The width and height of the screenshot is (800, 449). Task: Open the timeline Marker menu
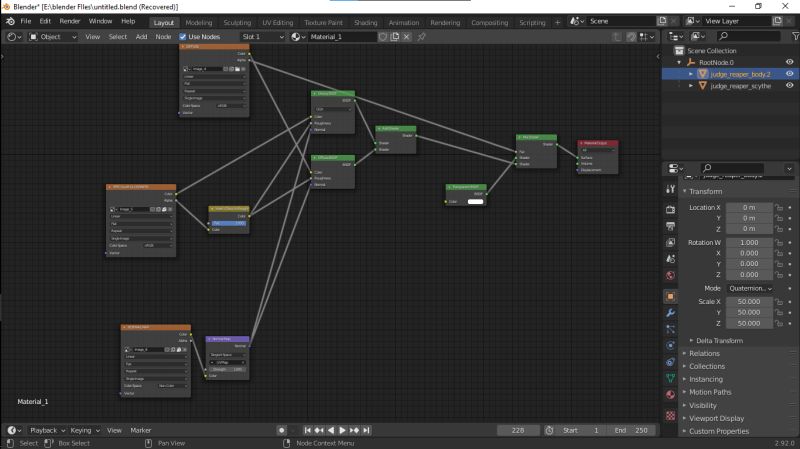[140, 430]
